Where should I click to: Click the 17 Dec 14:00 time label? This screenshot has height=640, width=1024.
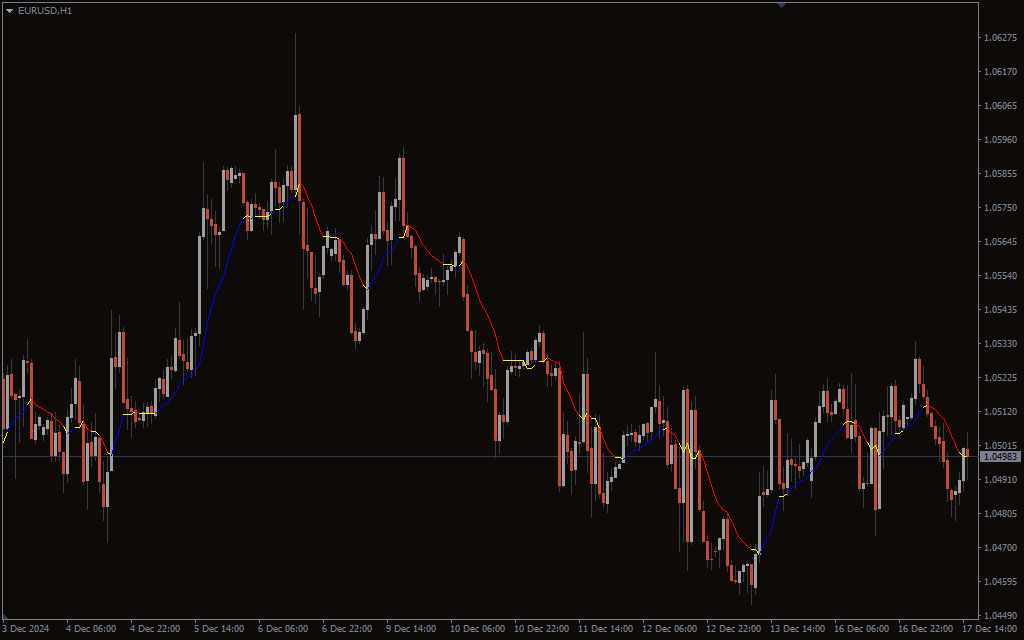click(x=992, y=629)
